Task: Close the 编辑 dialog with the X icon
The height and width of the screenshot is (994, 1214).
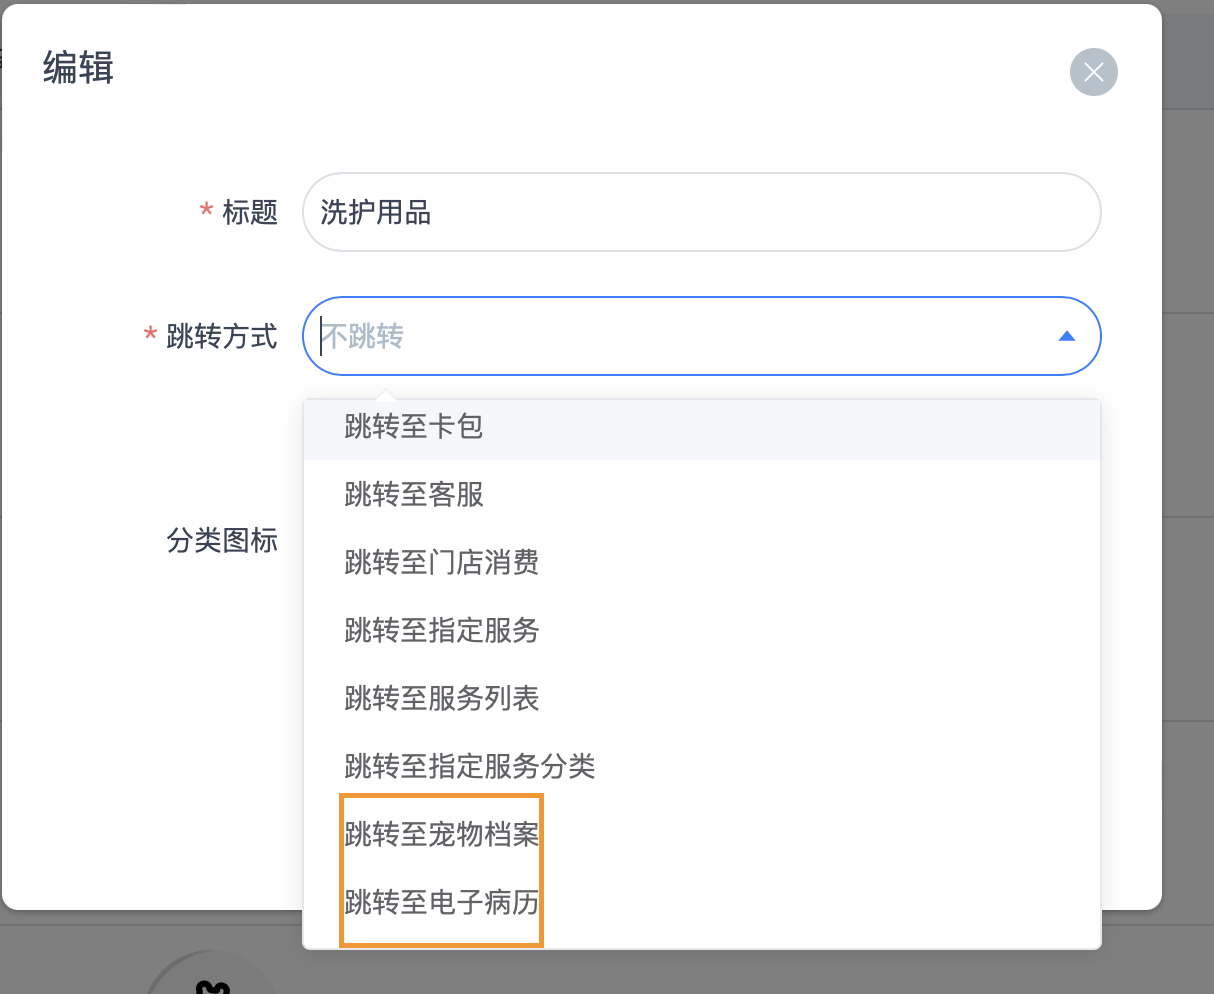Action: click(x=1093, y=72)
